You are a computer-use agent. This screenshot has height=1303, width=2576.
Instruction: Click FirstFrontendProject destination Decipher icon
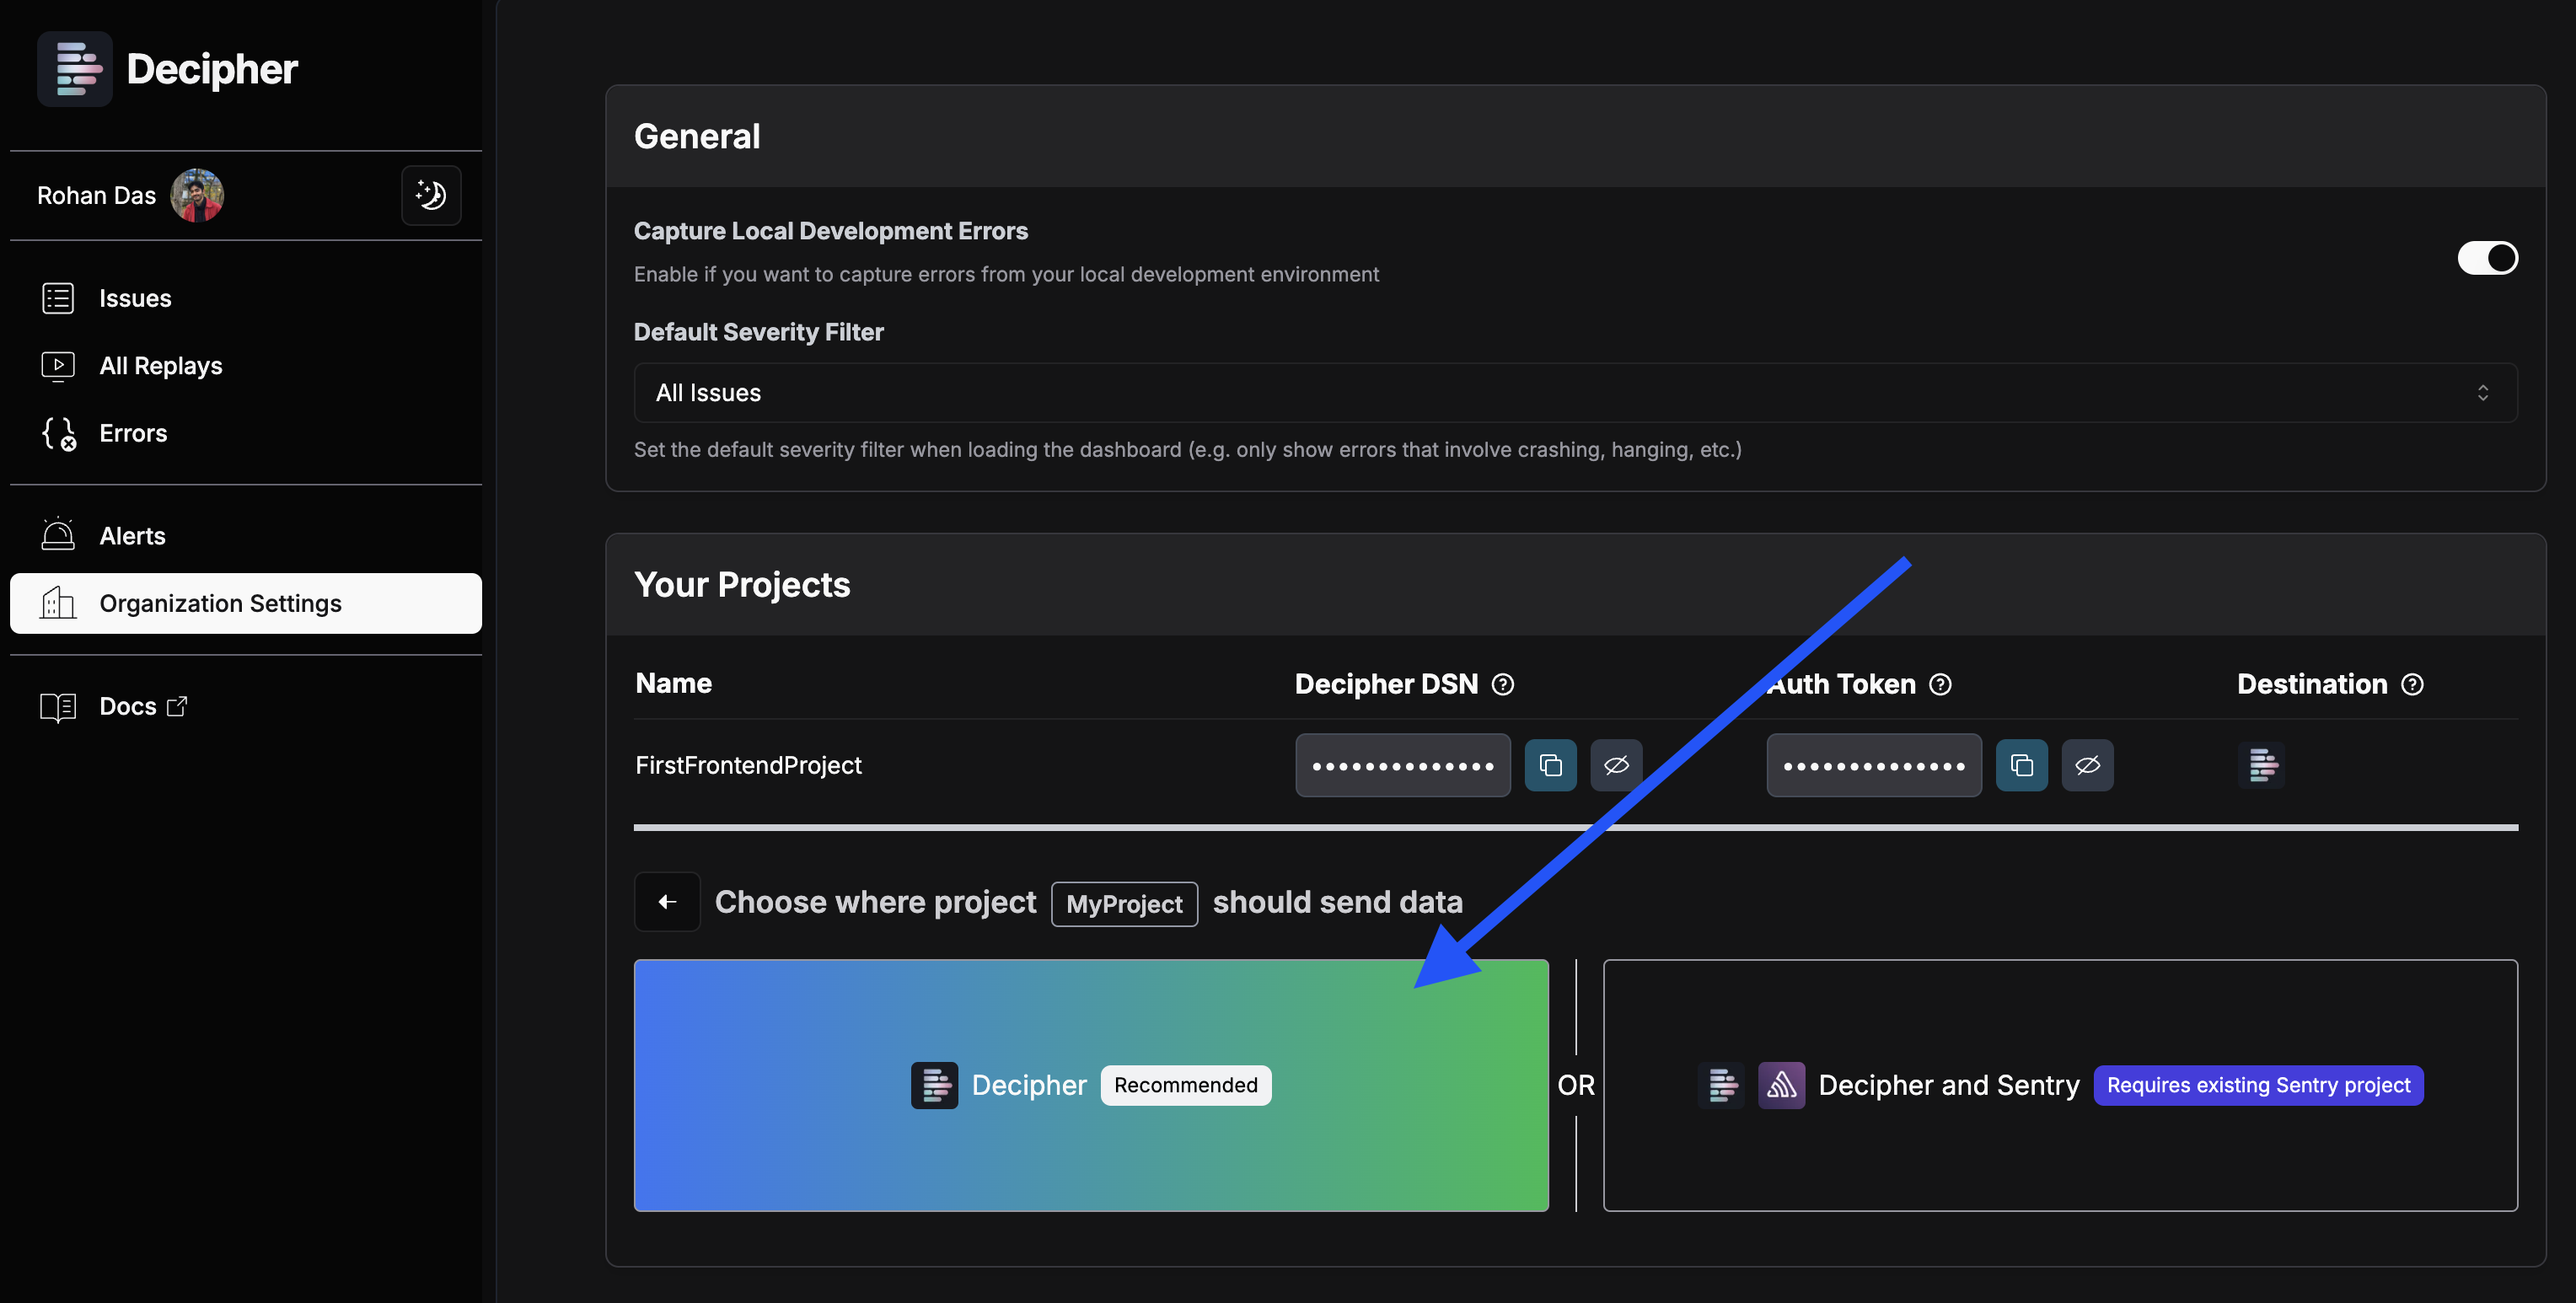click(x=2261, y=765)
